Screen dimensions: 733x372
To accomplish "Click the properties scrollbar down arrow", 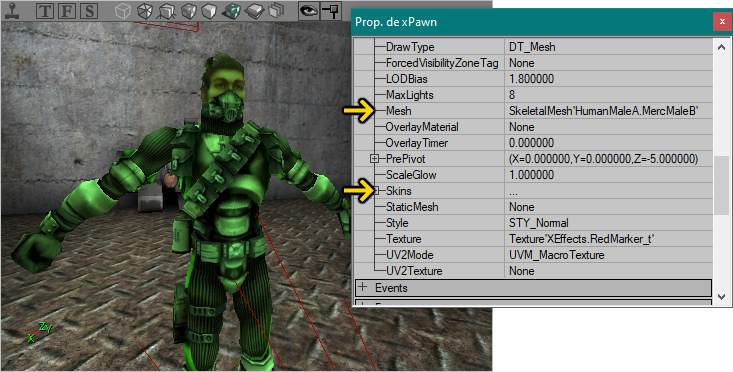I will click(721, 296).
